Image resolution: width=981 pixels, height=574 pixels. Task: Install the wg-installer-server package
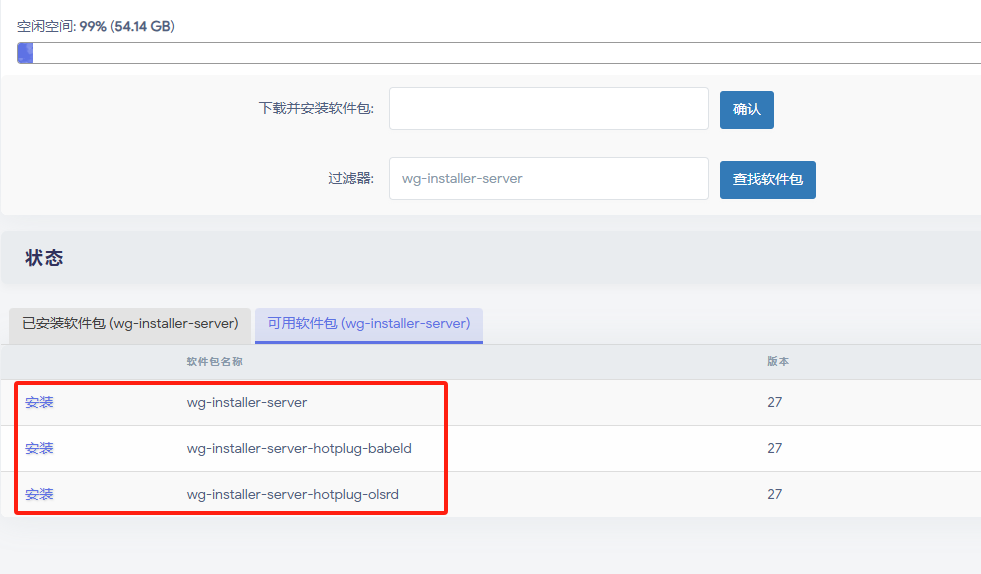point(39,402)
